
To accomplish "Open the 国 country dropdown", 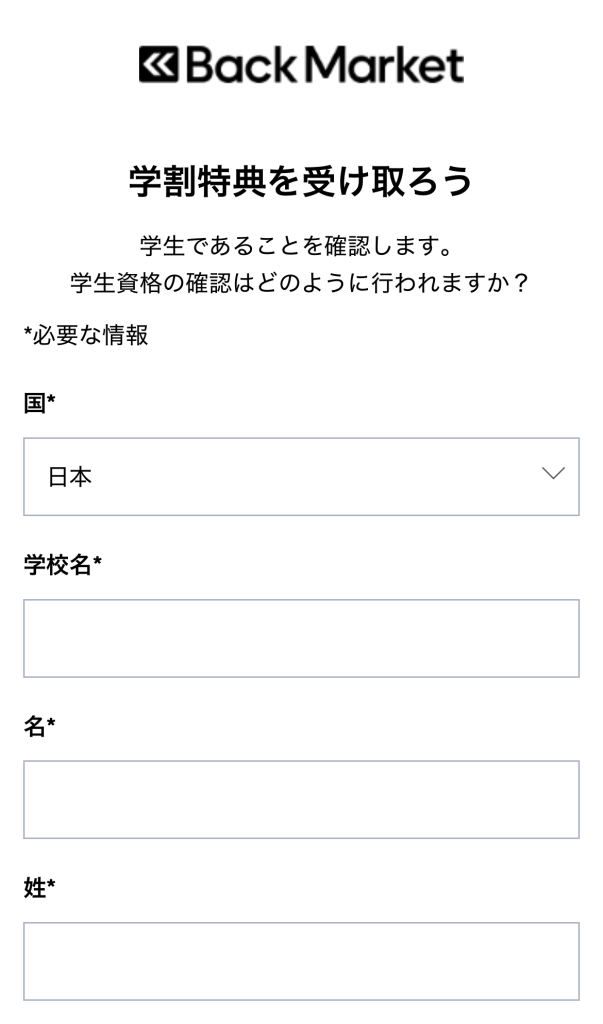I will pos(300,477).
